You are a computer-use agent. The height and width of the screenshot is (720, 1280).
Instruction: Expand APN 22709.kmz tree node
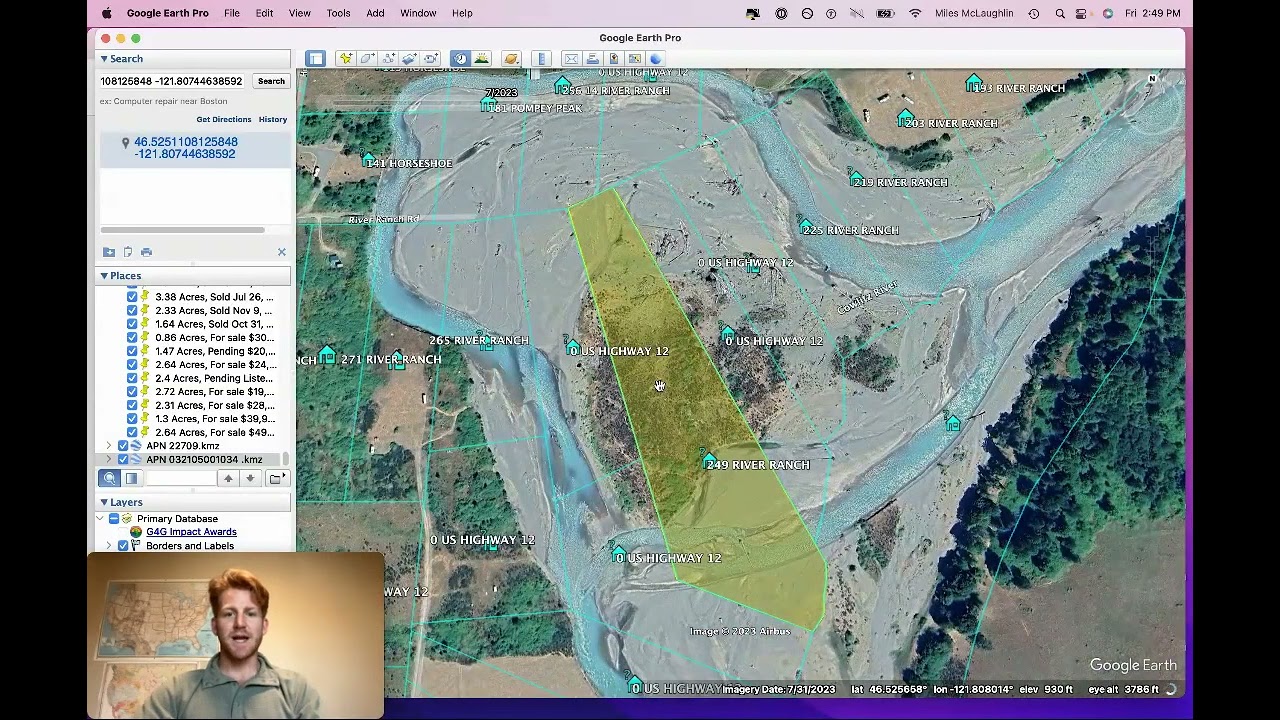[x=109, y=446]
